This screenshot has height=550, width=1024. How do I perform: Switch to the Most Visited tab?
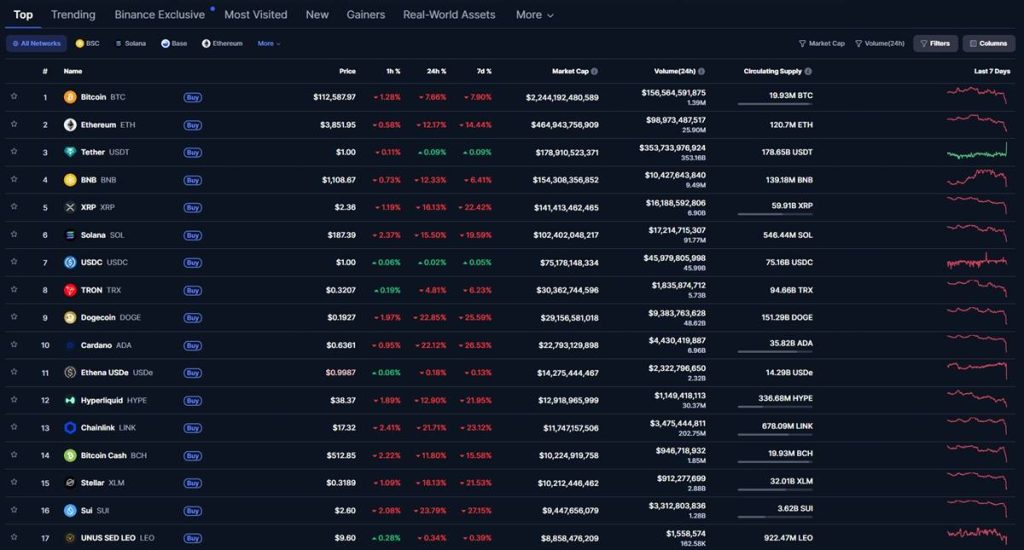[x=255, y=14]
